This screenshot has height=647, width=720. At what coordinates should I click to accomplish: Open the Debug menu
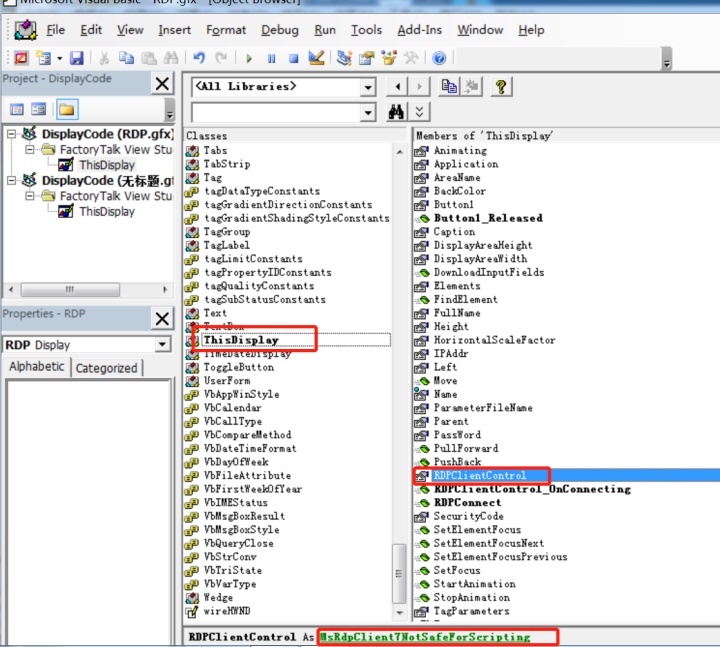280,30
